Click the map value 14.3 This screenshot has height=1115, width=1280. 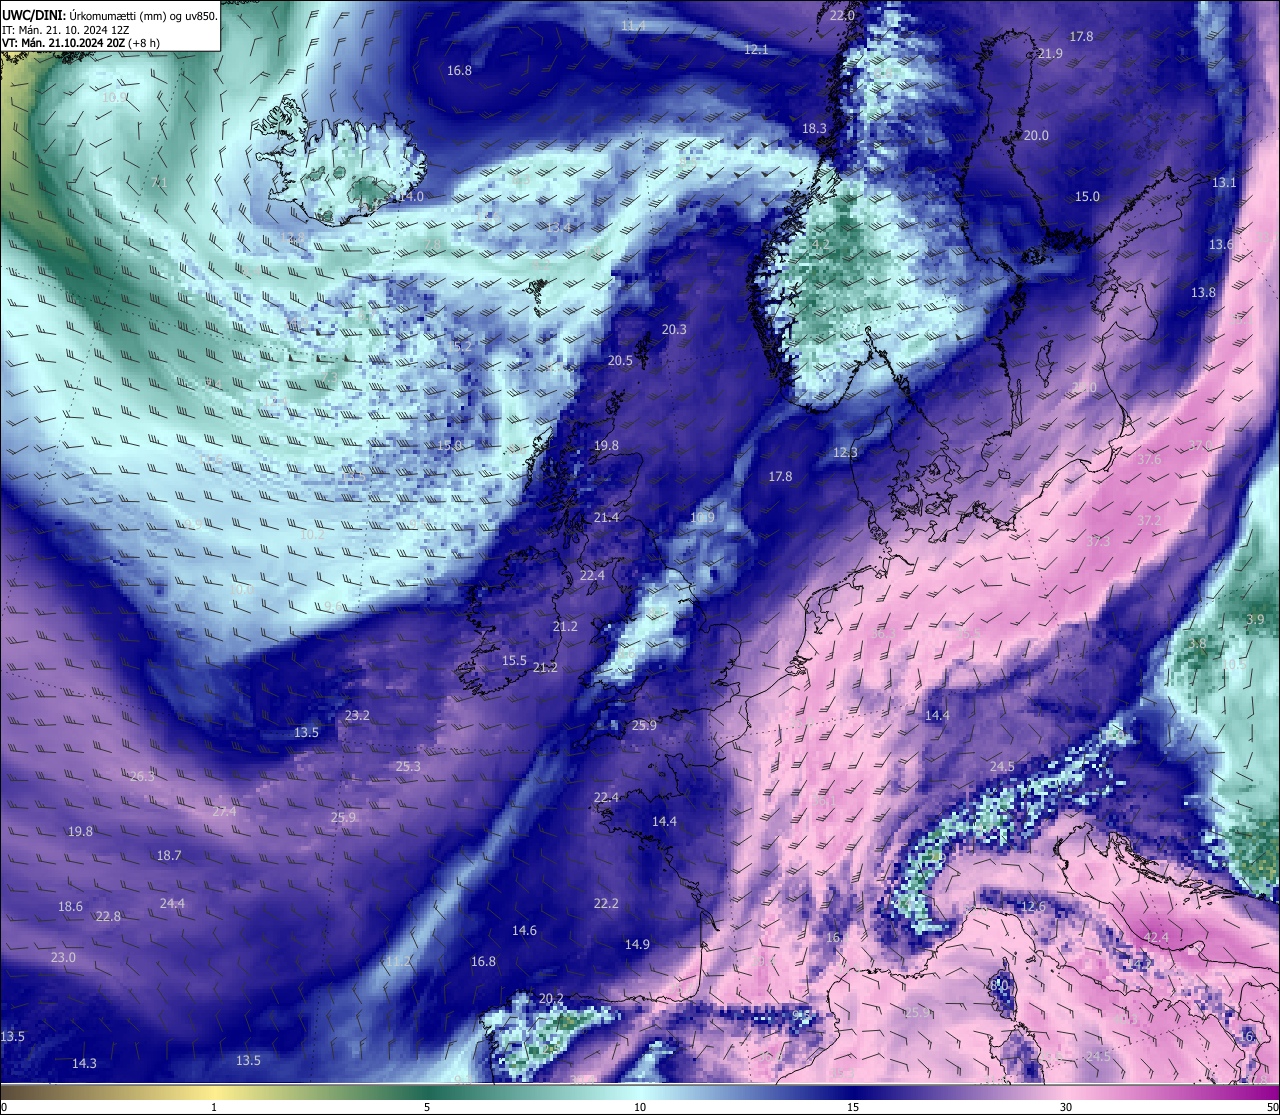[84, 1064]
